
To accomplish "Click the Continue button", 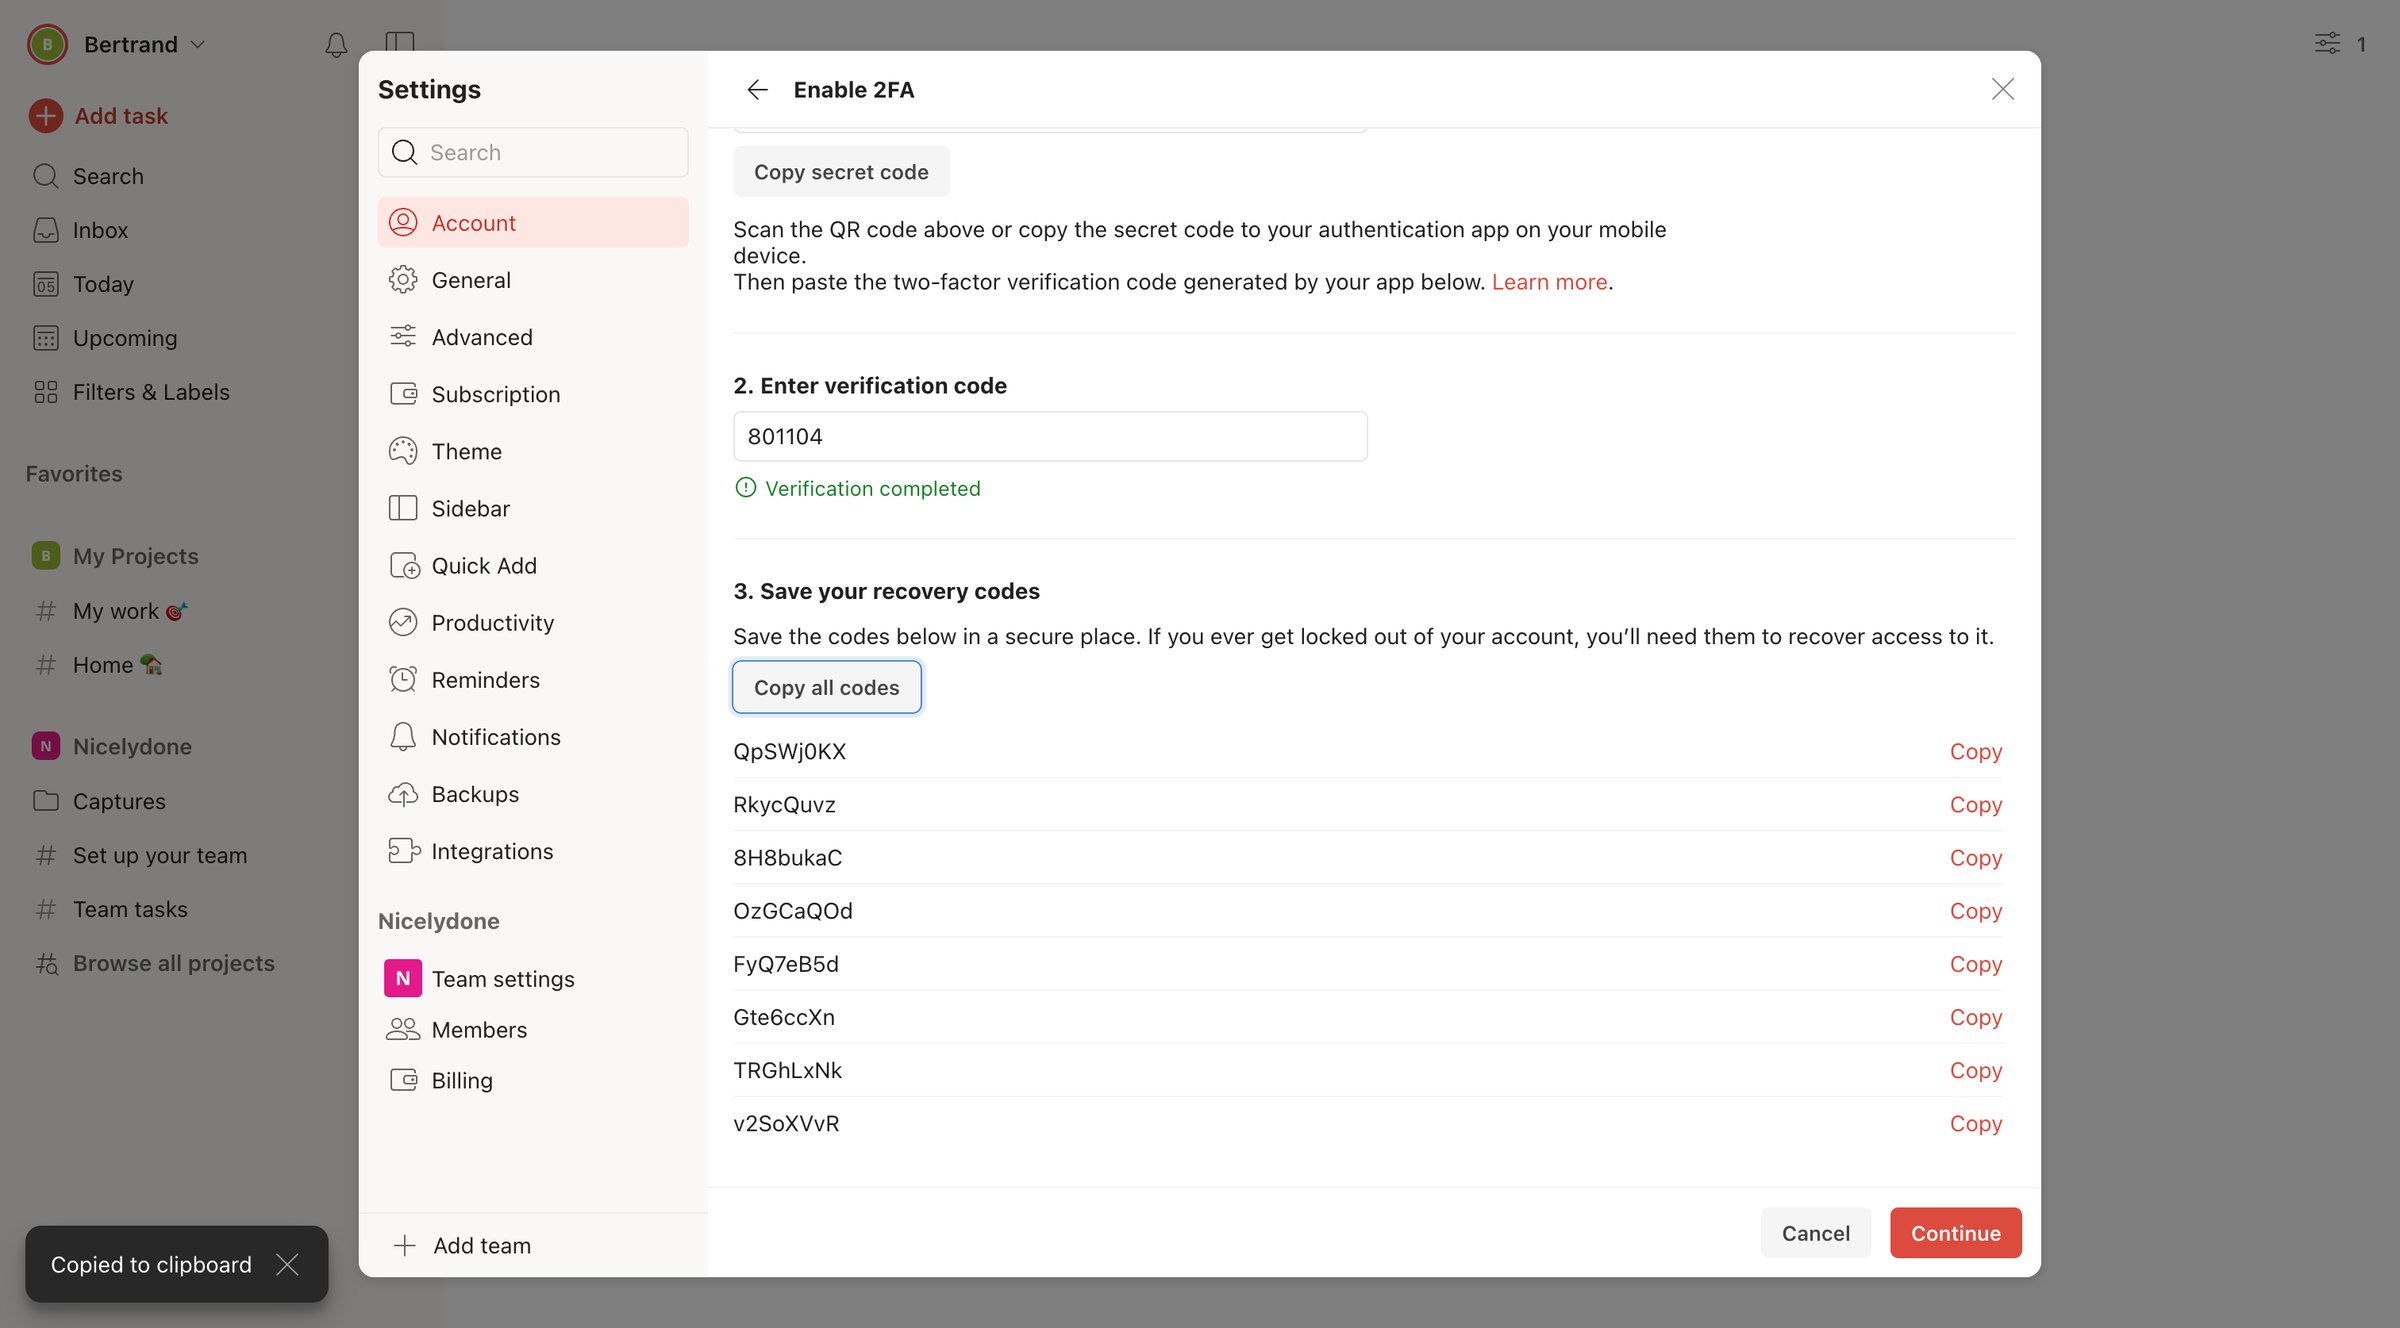I will coord(1956,1233).
